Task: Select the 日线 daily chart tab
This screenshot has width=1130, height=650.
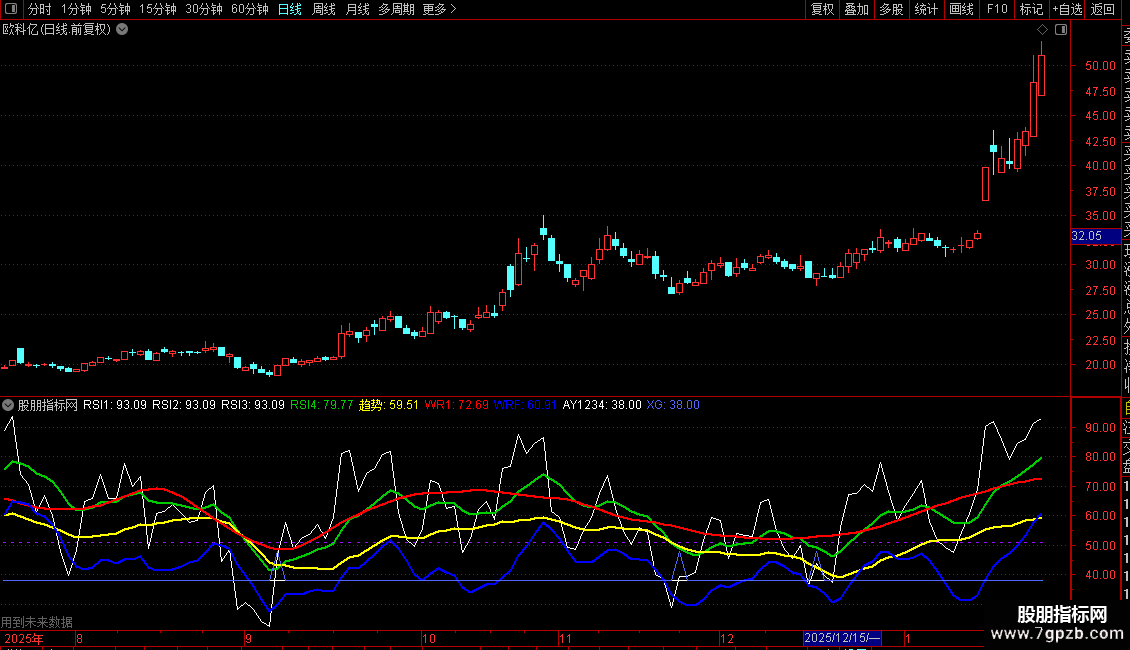Action: coord(290,9)
